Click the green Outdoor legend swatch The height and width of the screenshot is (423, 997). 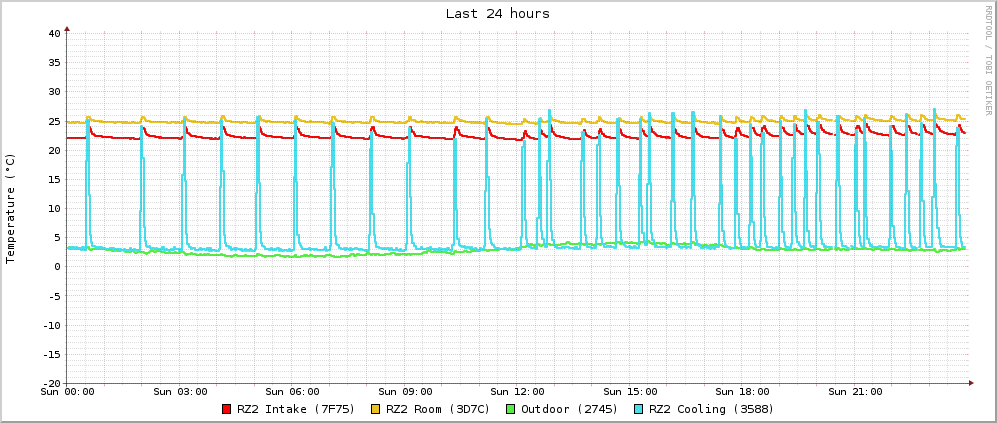click(511, 409)
